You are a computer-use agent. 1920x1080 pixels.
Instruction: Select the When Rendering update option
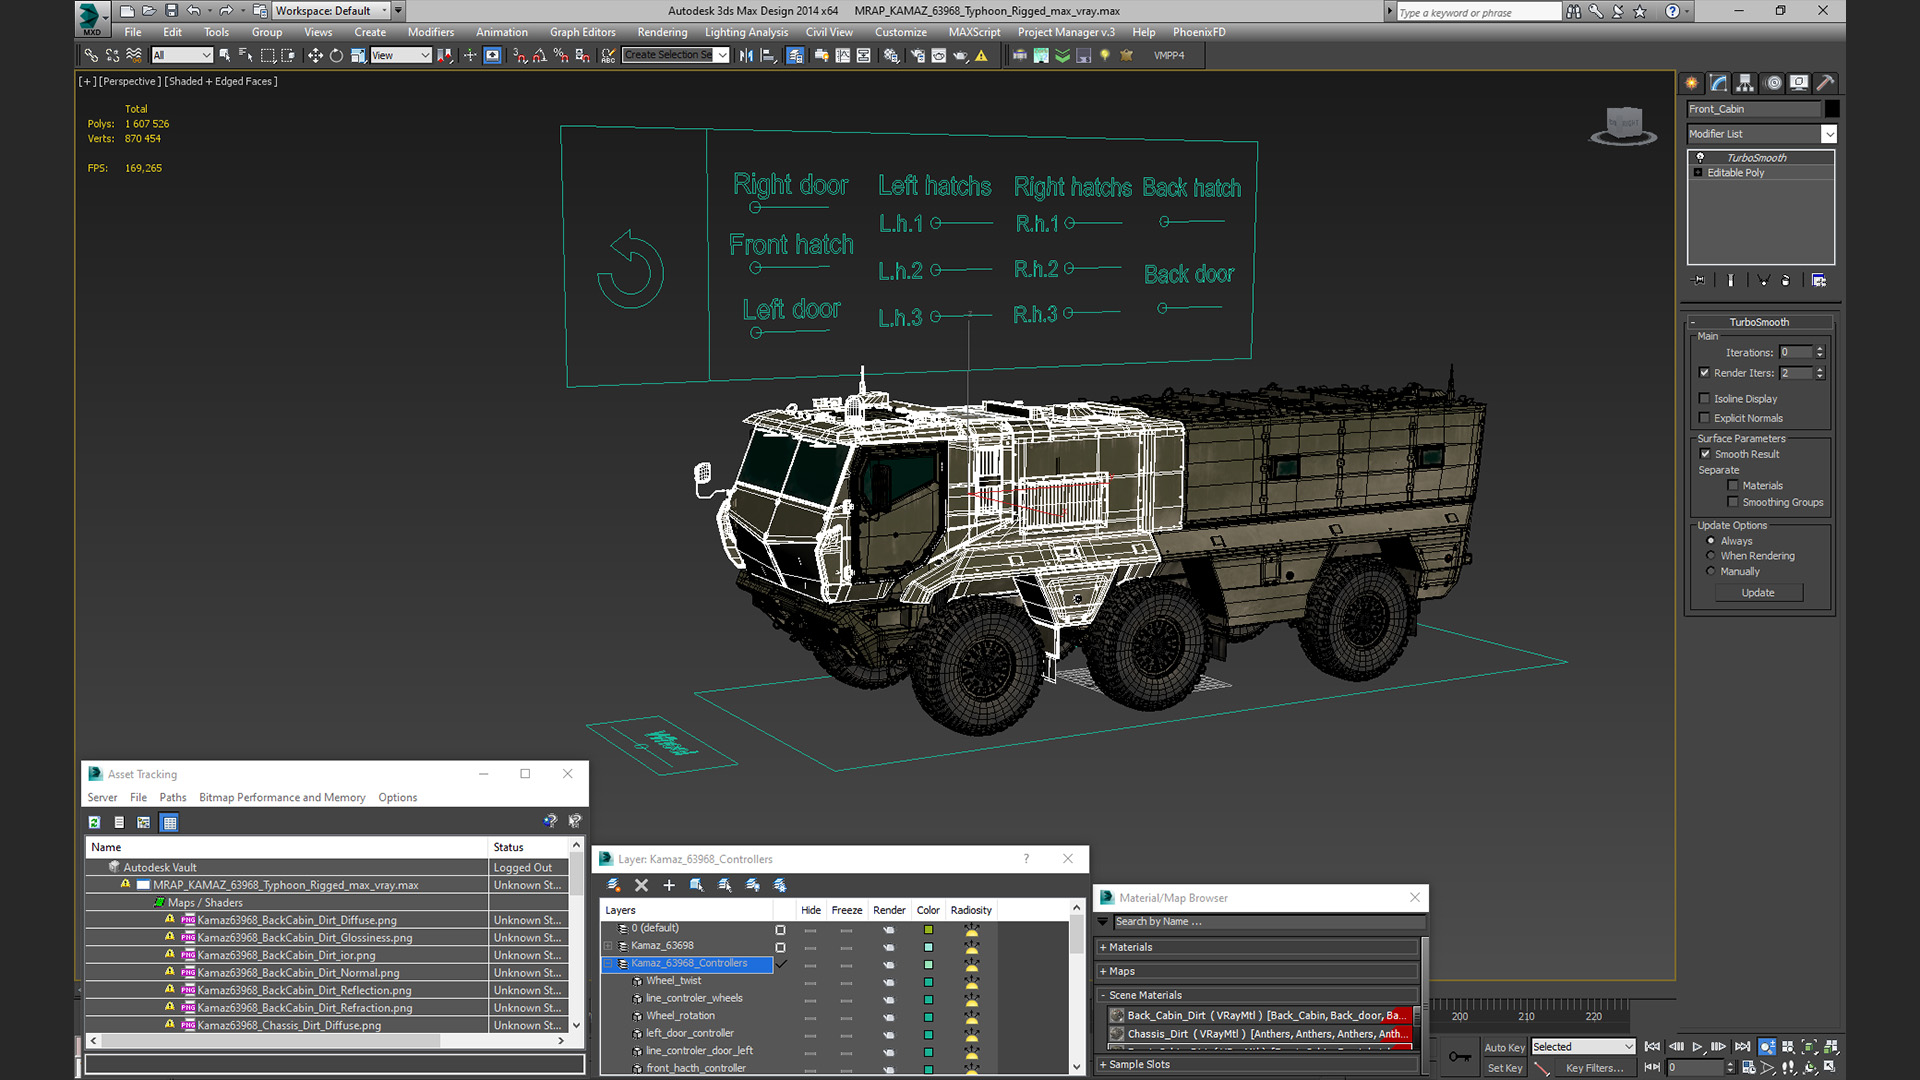tap(1711, 556)
